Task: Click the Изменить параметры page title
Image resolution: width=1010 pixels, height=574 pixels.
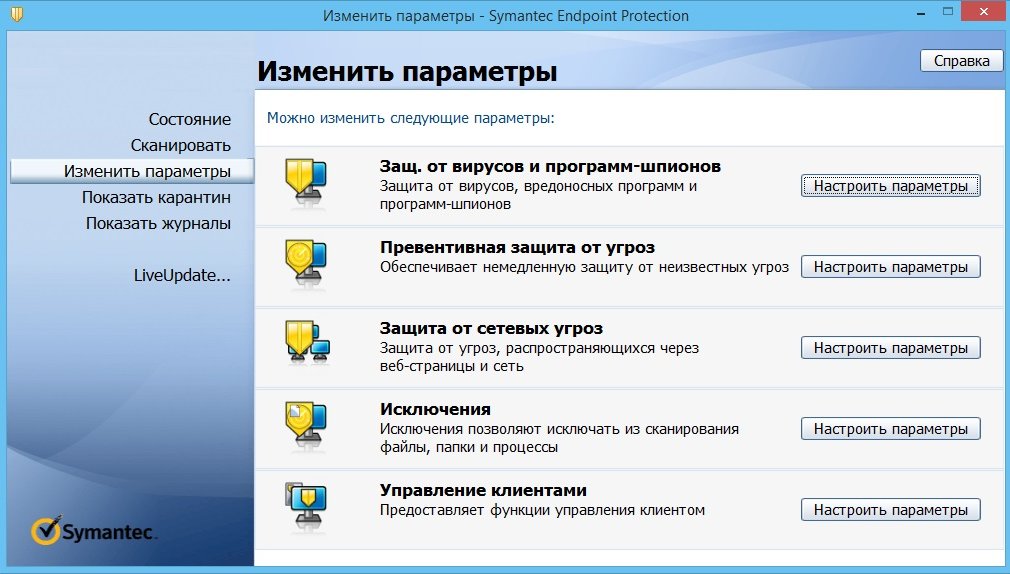Action: tap(407, 72)
